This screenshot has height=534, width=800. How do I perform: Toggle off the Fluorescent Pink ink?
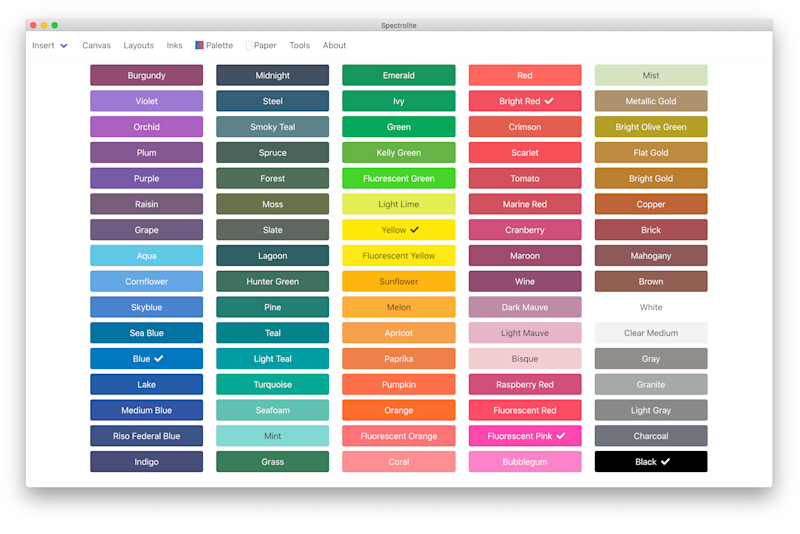525,436
